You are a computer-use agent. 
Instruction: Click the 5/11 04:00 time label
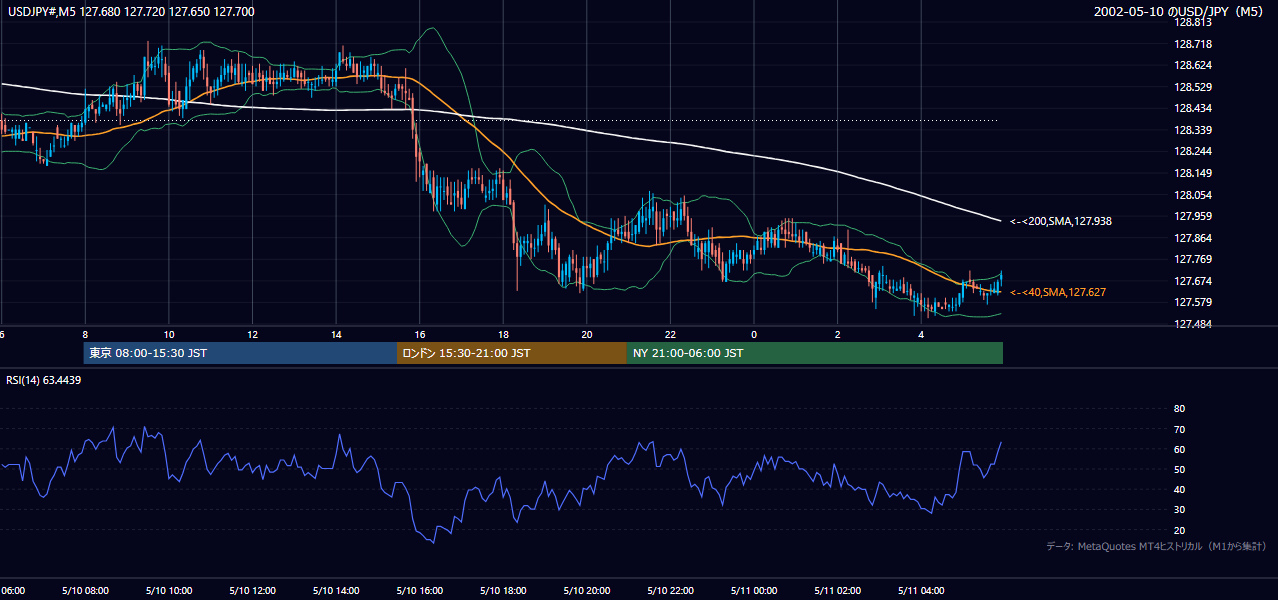(x=921, y=590)
